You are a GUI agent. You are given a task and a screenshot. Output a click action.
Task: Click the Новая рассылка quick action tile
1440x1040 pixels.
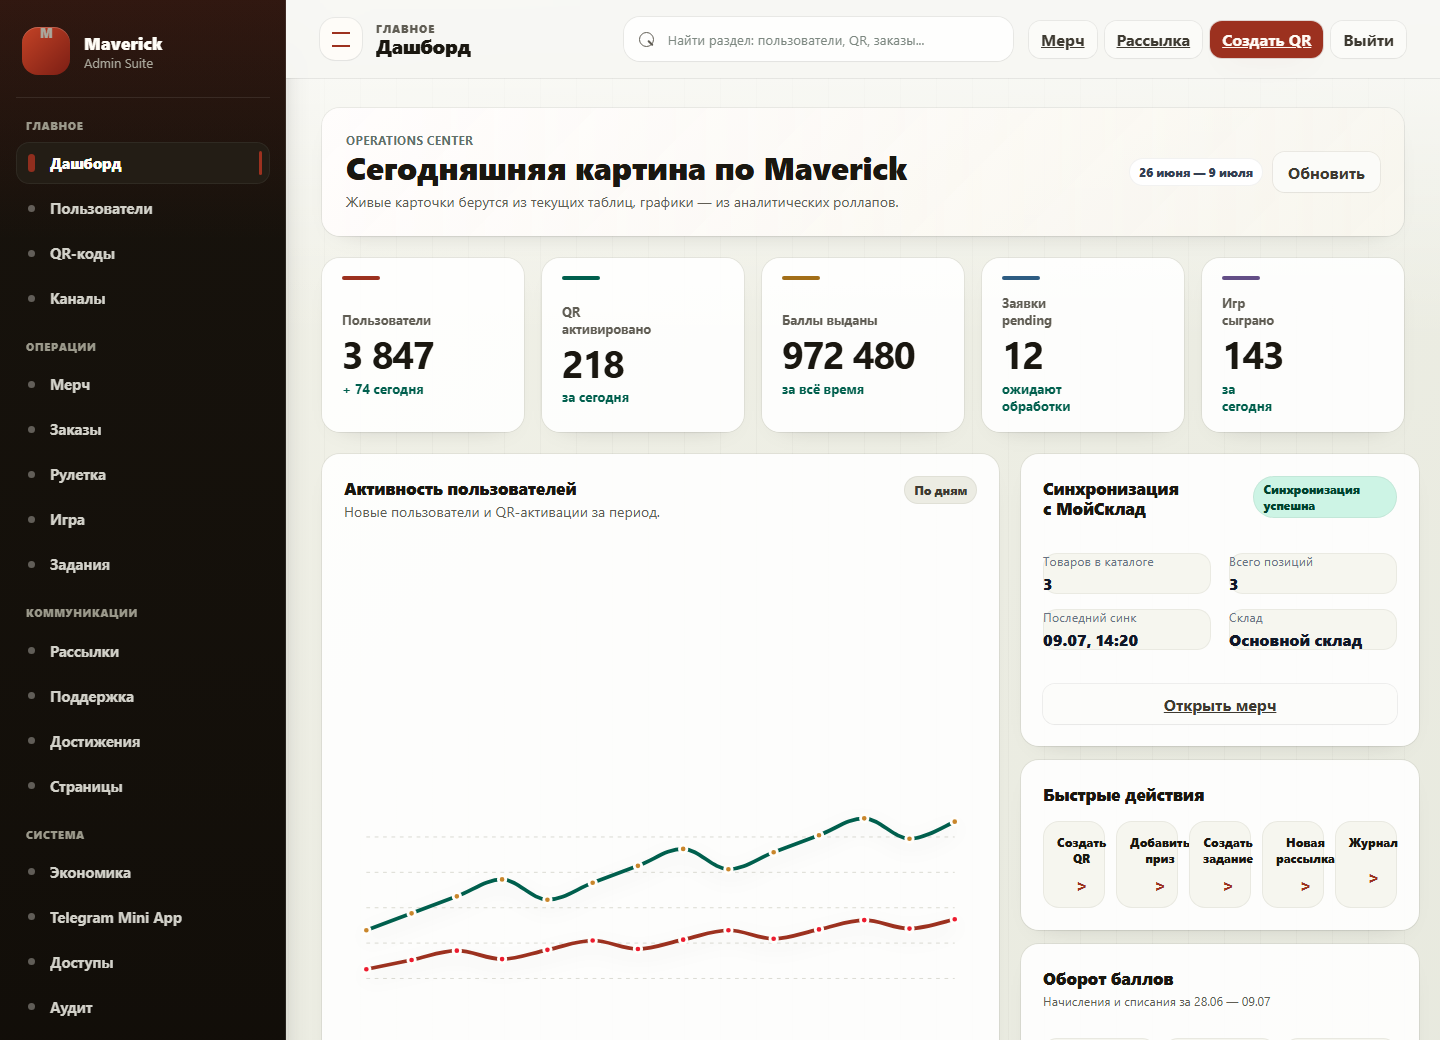pos(1293,864)
